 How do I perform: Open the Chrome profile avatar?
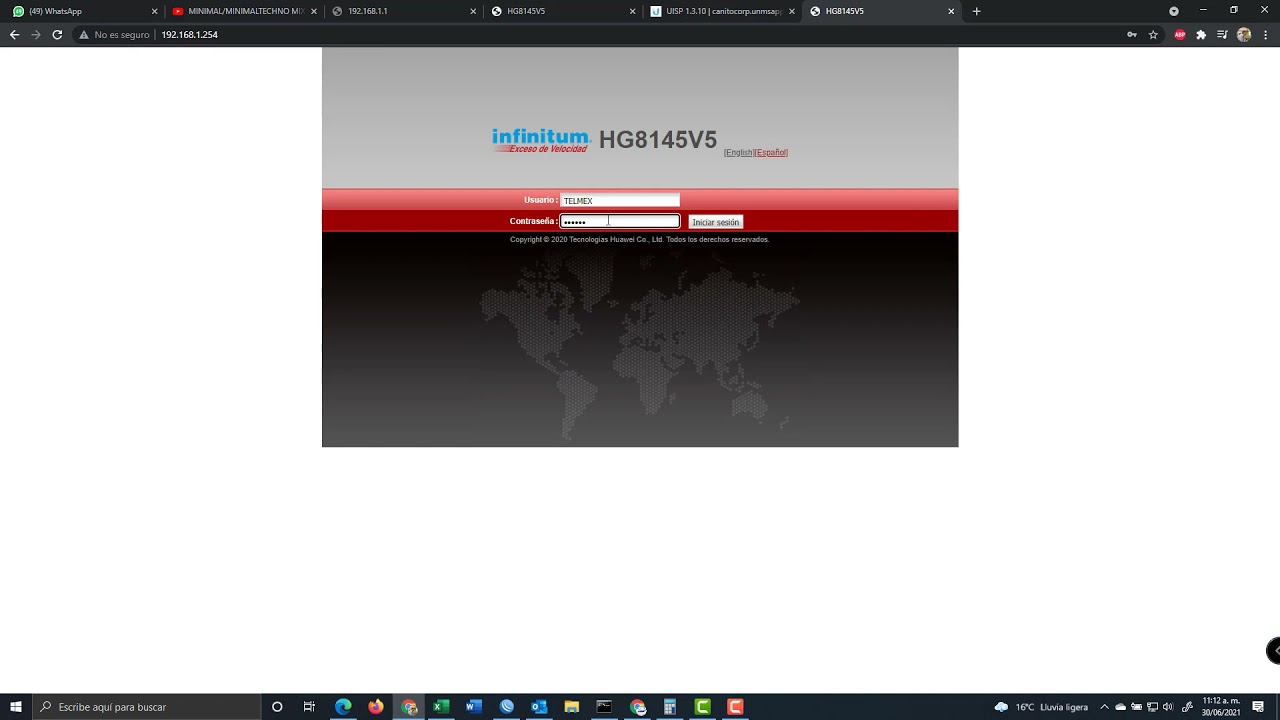click(x=1244, y=34)
